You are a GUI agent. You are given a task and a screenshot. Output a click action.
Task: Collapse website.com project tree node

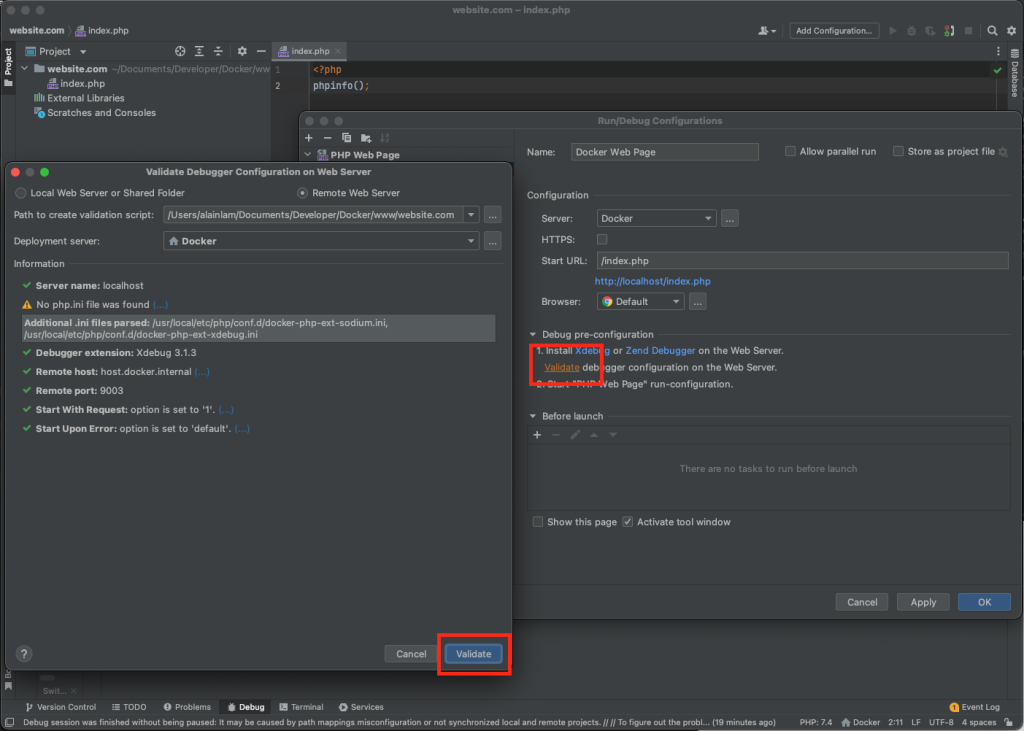(25, 69)
